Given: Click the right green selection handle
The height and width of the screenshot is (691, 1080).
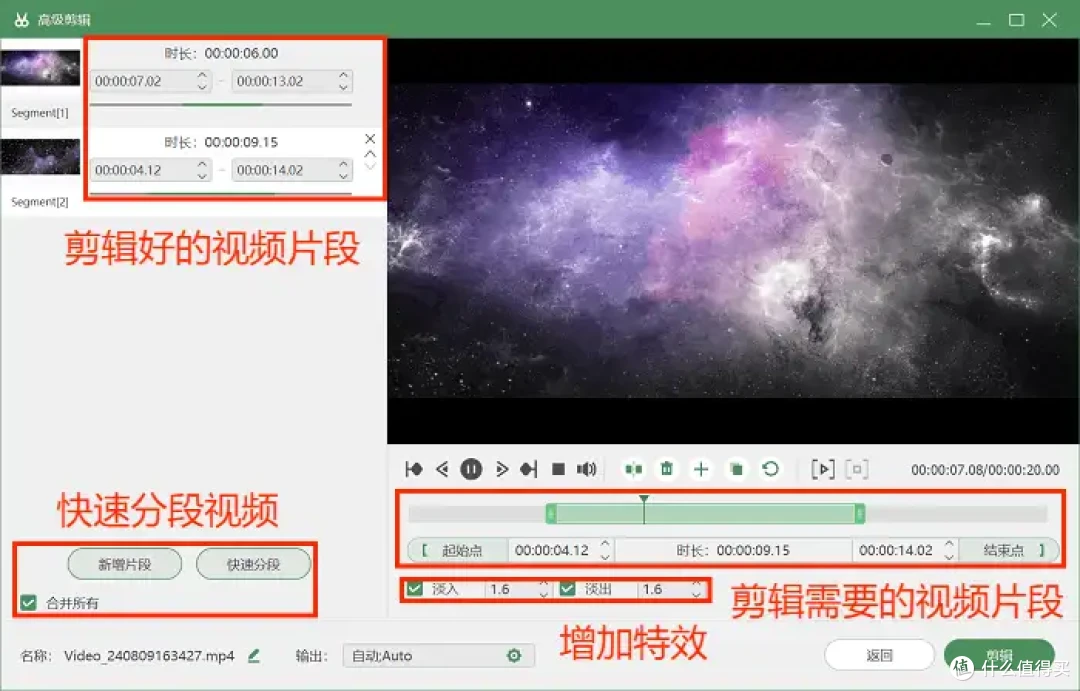Looking at the screenshot, I should (860, 513).
